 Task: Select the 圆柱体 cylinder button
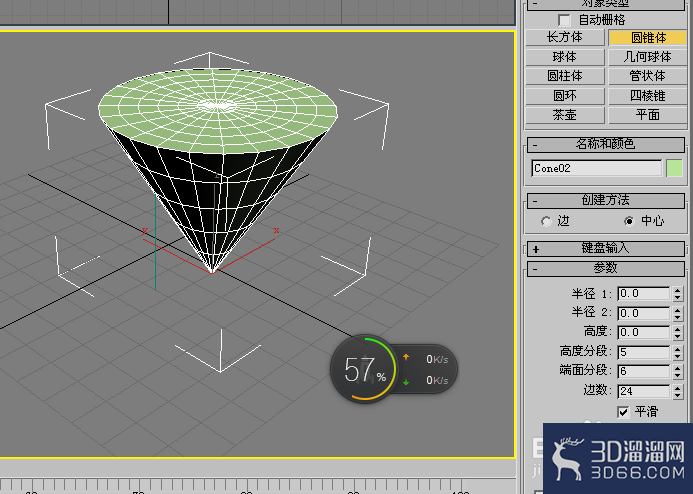(564, 76)
